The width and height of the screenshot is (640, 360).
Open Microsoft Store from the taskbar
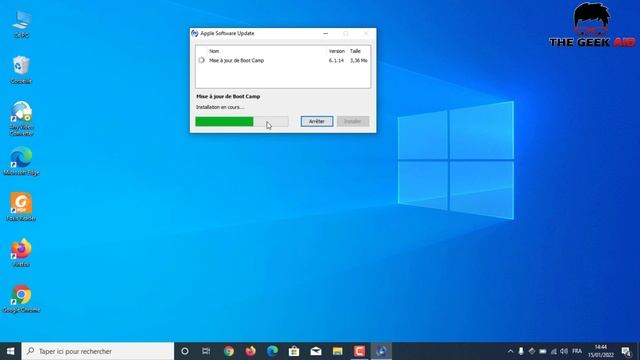click(294, 351)
